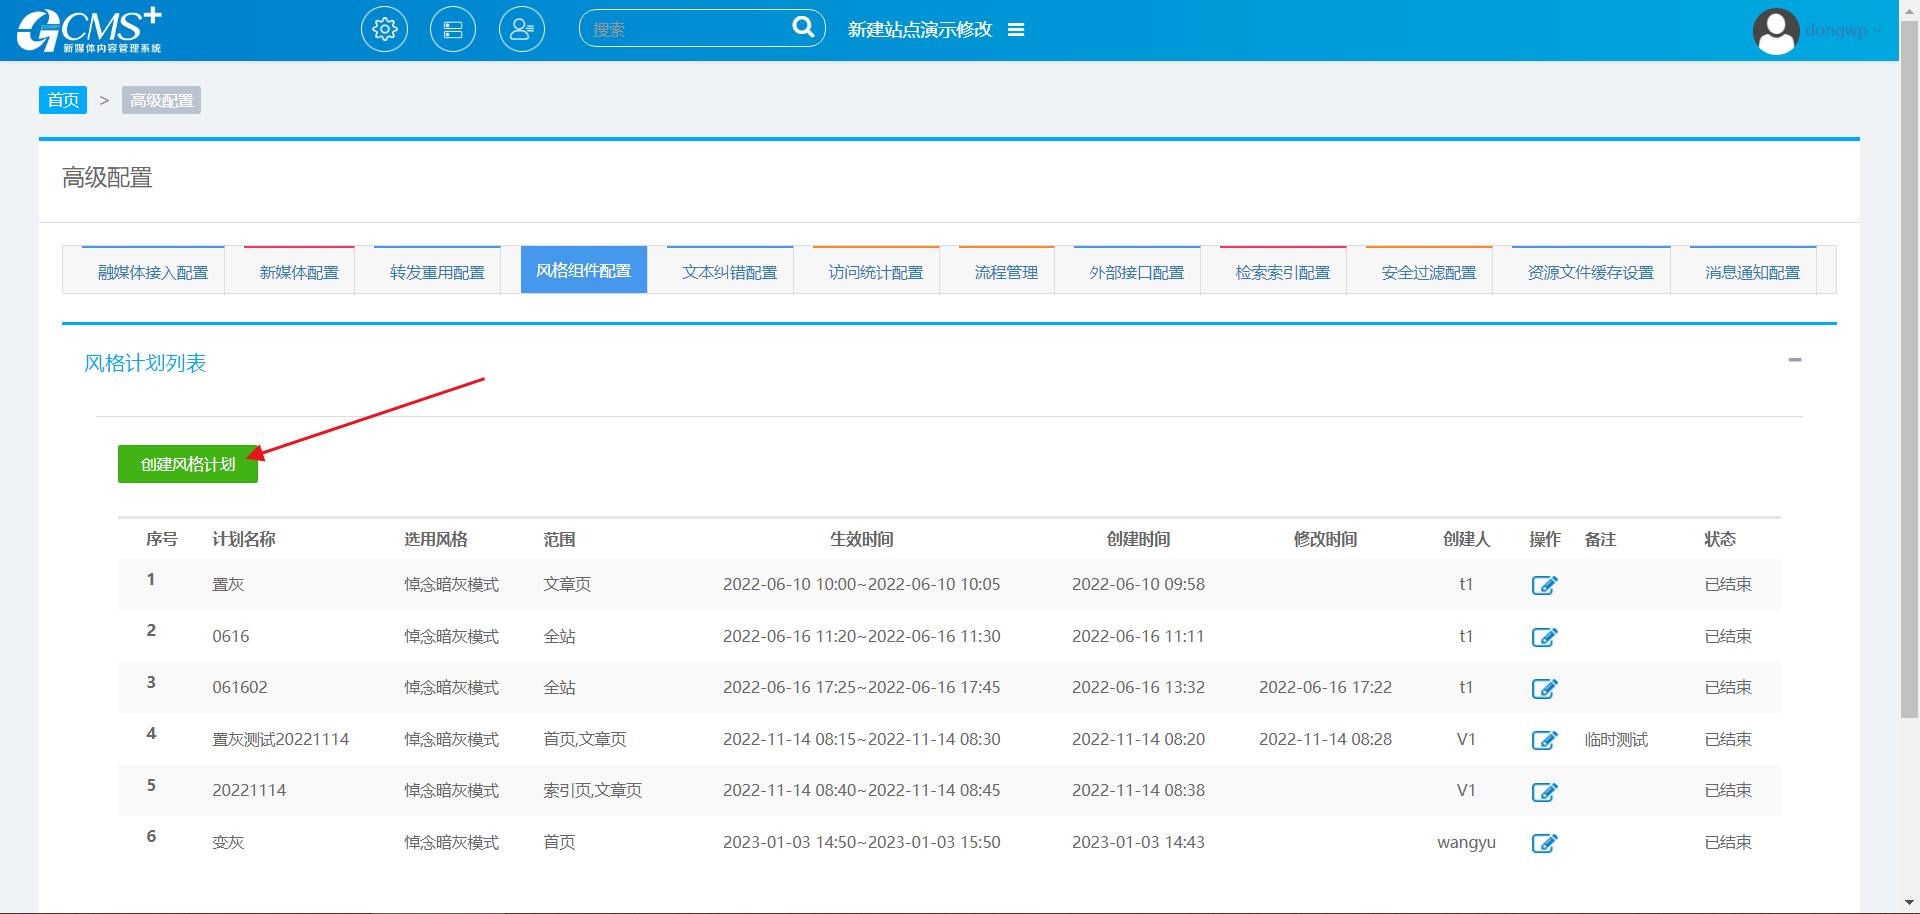Click the server management icon in header
Image resolution: width=1920 pixels, height=914 pixels.
[453, 30]
